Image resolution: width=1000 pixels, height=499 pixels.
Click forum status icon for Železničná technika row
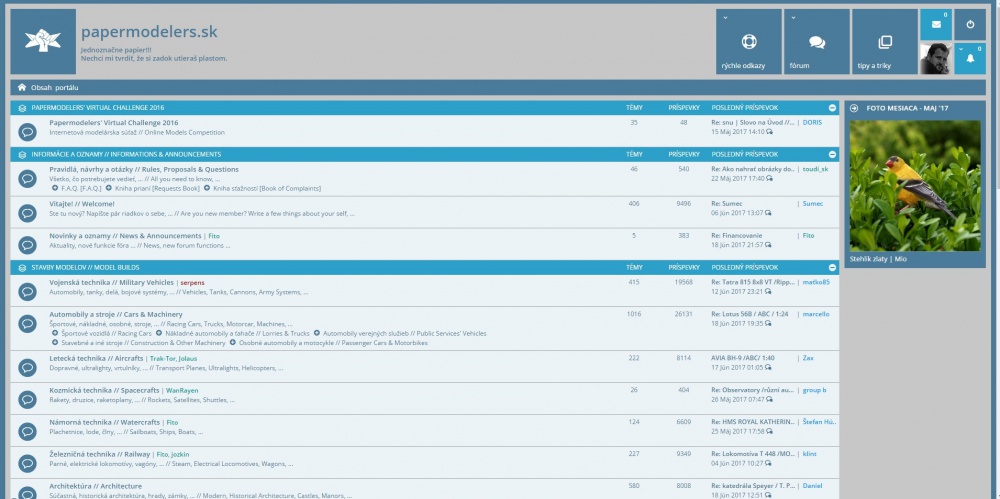tap(27, 463)
